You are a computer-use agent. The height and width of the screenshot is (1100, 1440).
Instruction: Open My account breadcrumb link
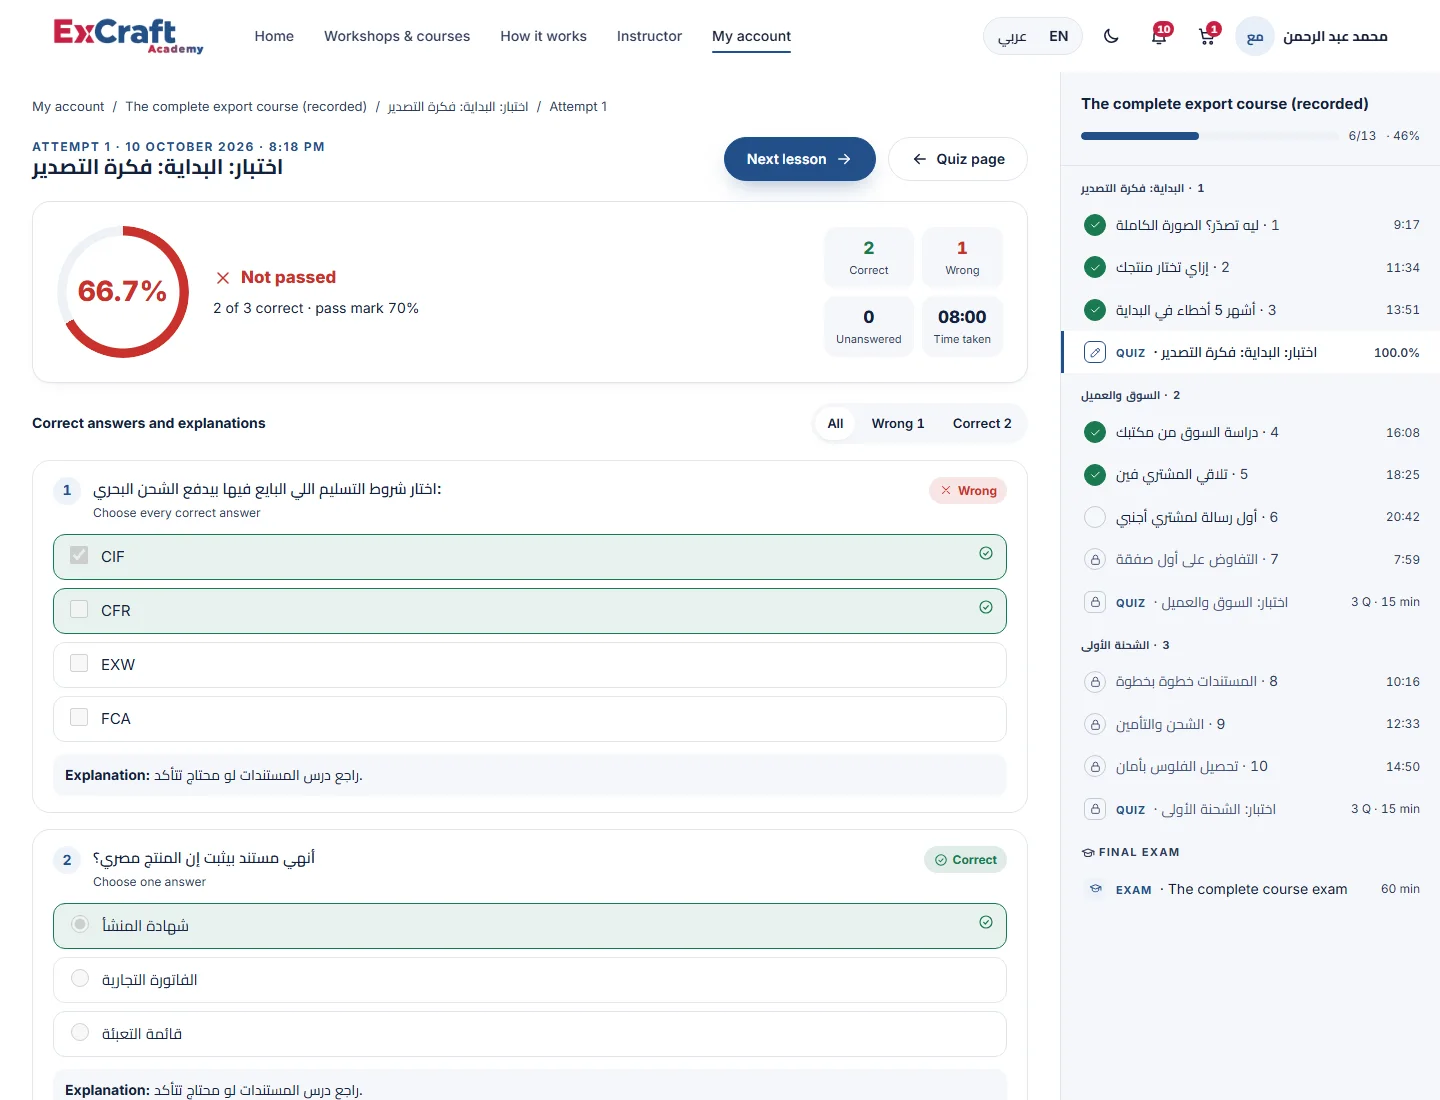[68, 107]
